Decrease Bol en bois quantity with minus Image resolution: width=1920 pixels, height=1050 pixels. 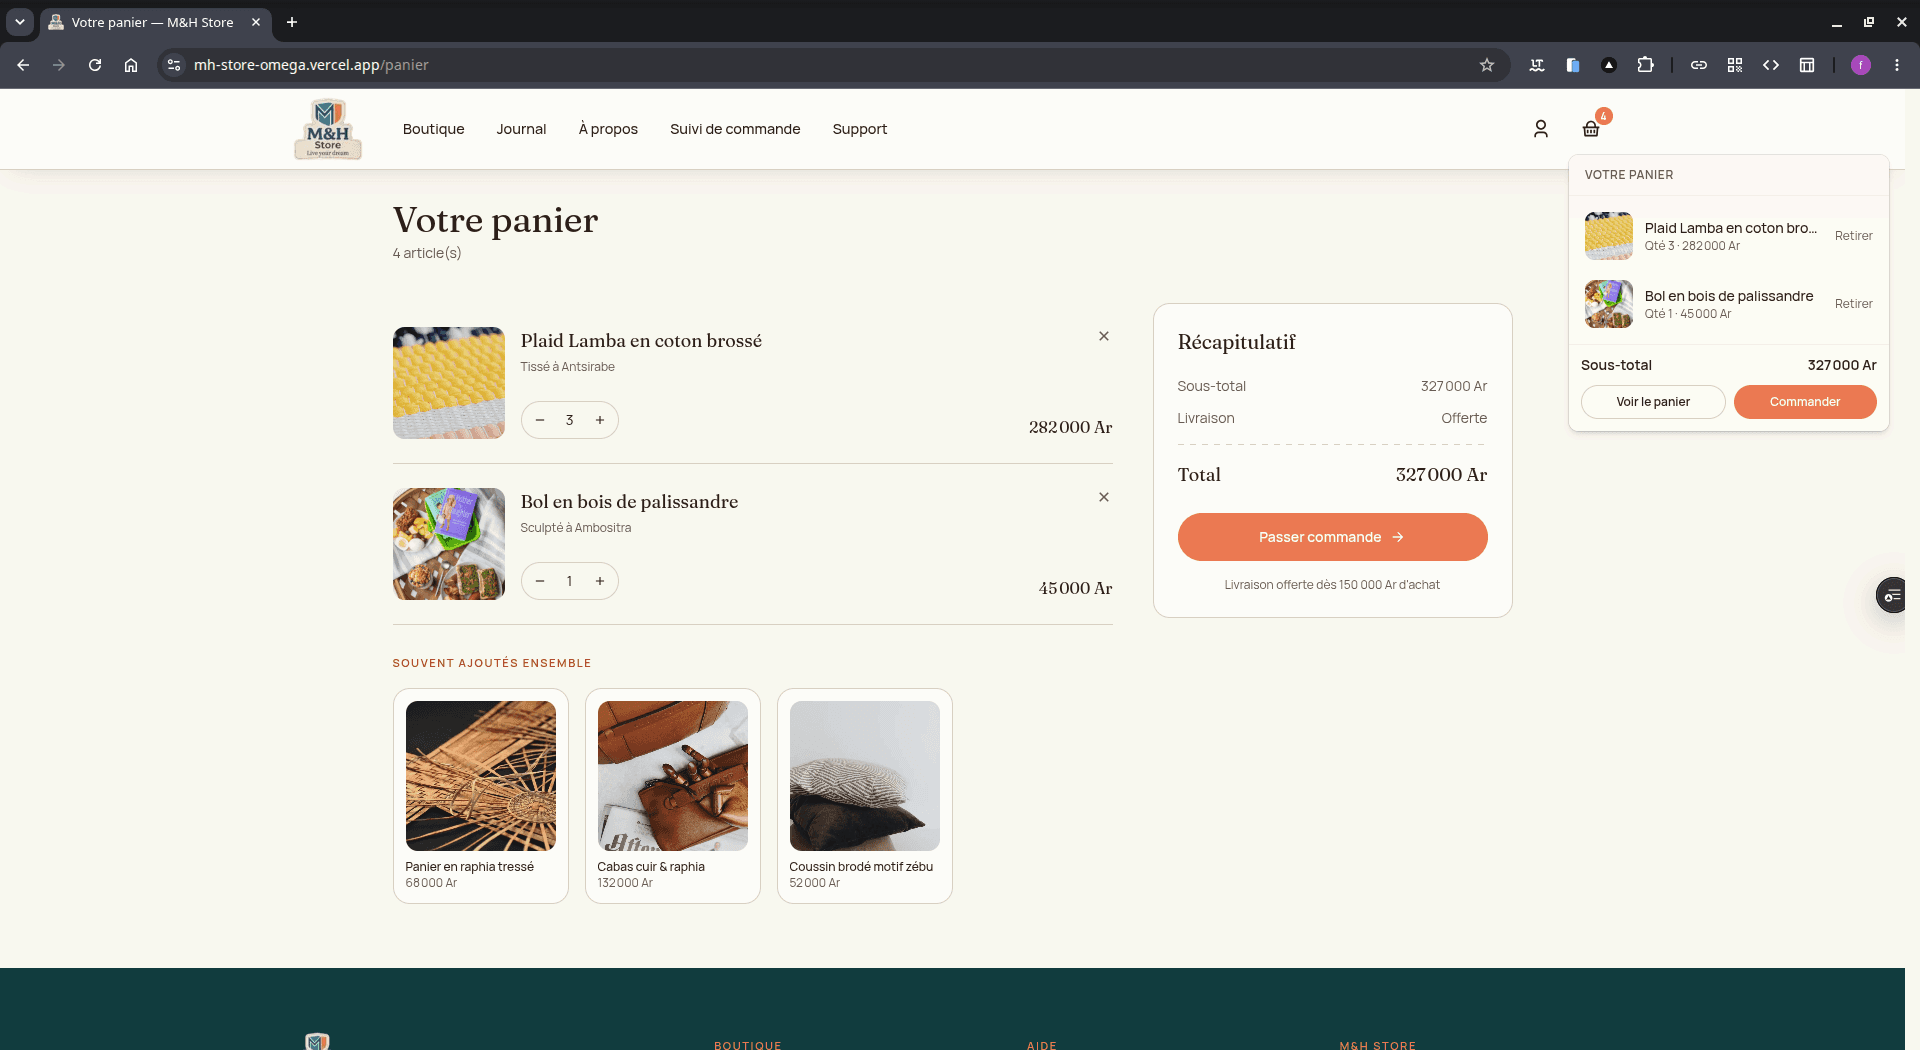(540, 581)
